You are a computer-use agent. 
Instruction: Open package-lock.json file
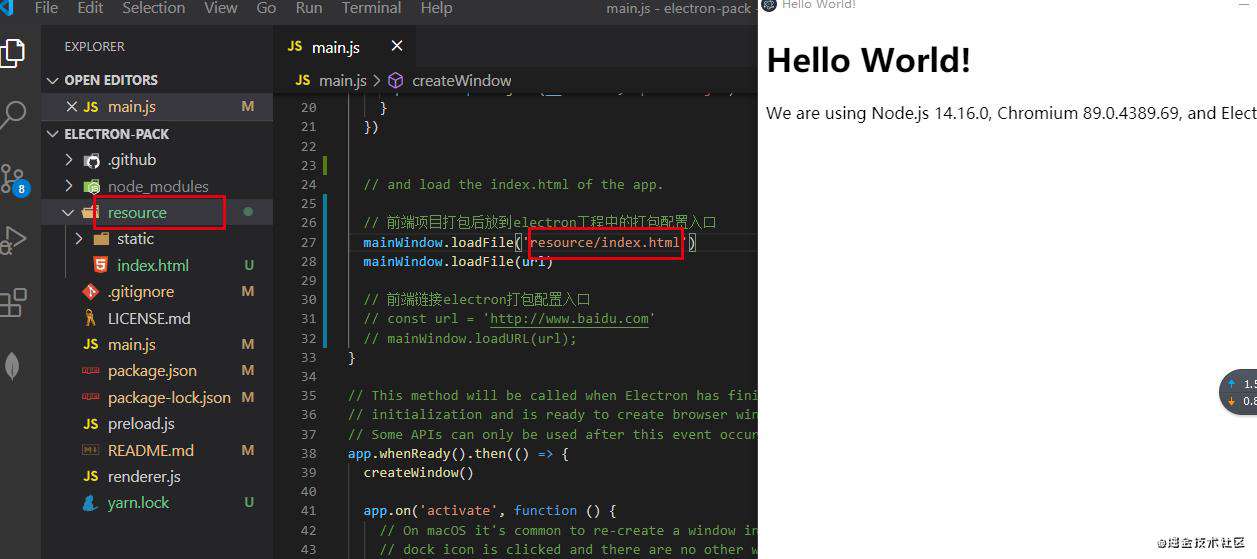pos(169,397)
